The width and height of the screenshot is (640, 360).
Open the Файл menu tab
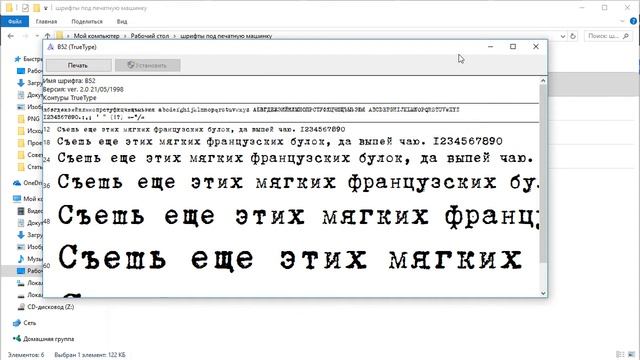15,21
